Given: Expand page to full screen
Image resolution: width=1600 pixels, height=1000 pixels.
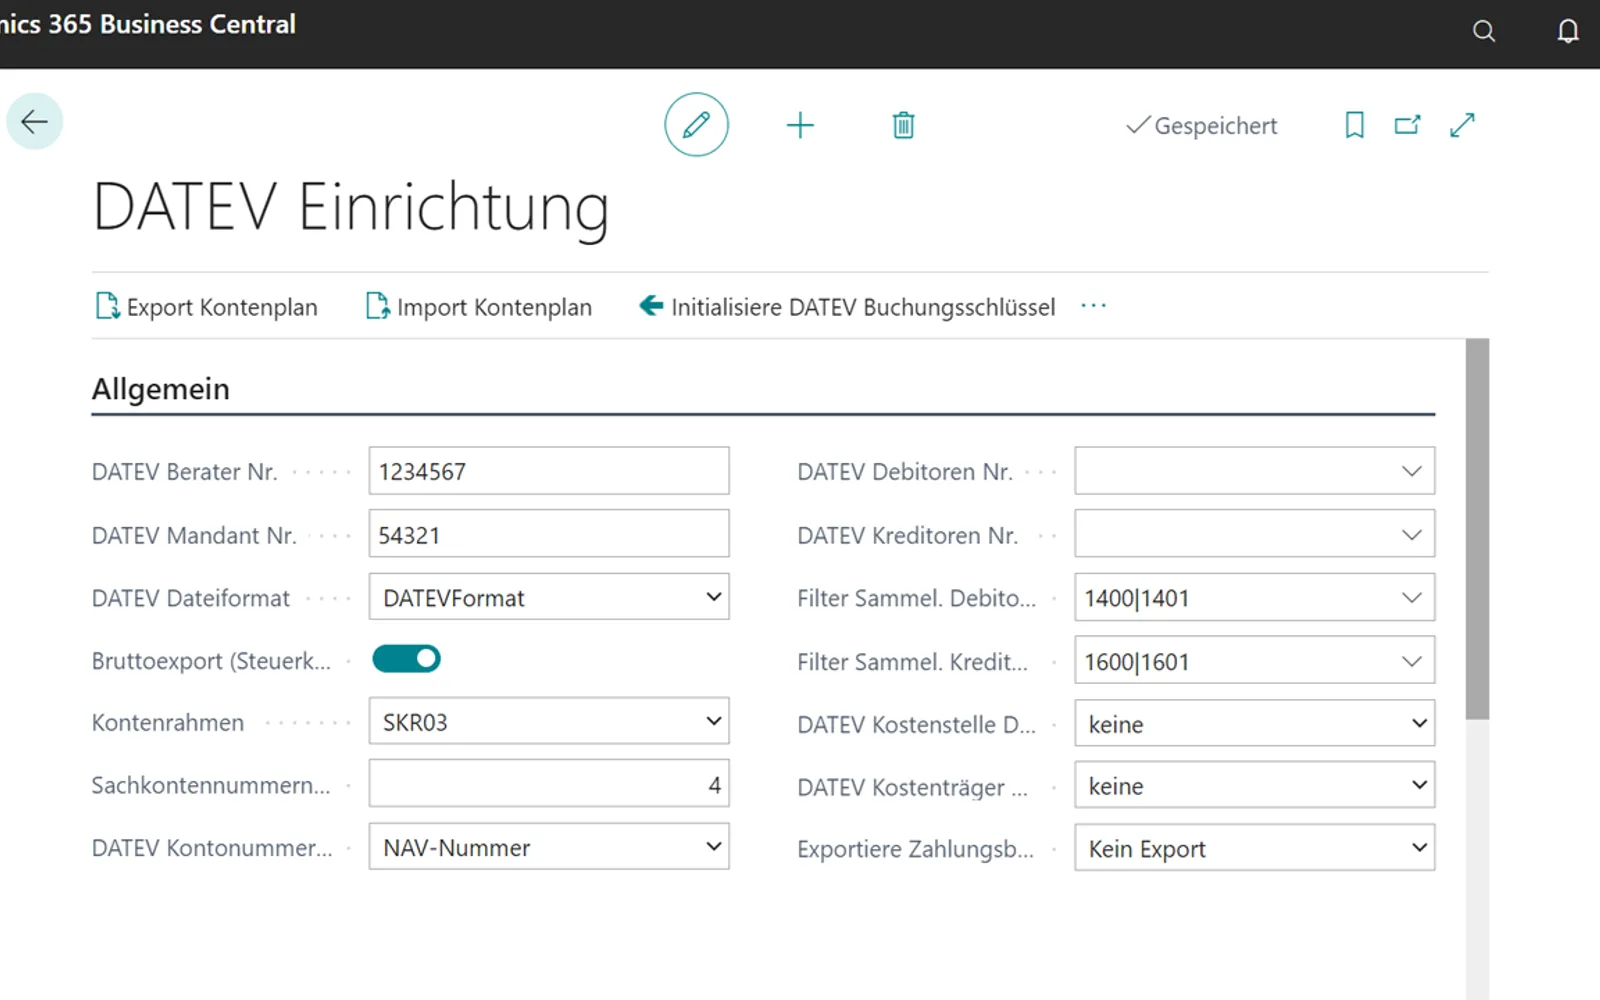Looking at the screenshot, I should click(1462, 125).
